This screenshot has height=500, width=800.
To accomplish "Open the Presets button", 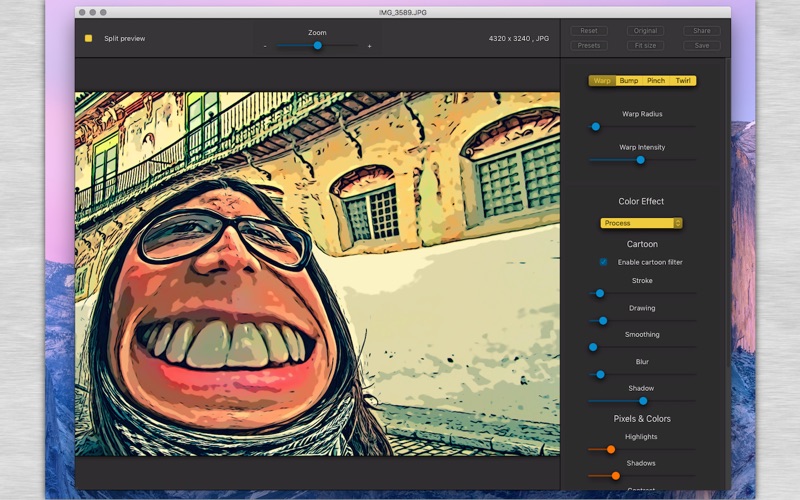I will pyautogui.click(x=589, y=46).
